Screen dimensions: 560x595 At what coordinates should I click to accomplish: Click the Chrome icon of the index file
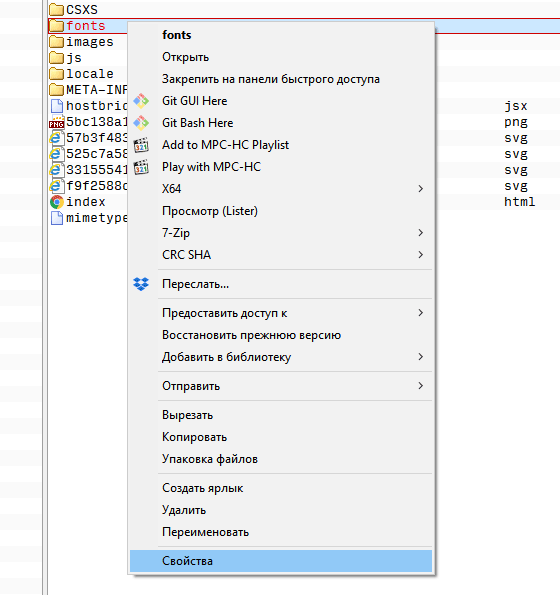(57, 202)
